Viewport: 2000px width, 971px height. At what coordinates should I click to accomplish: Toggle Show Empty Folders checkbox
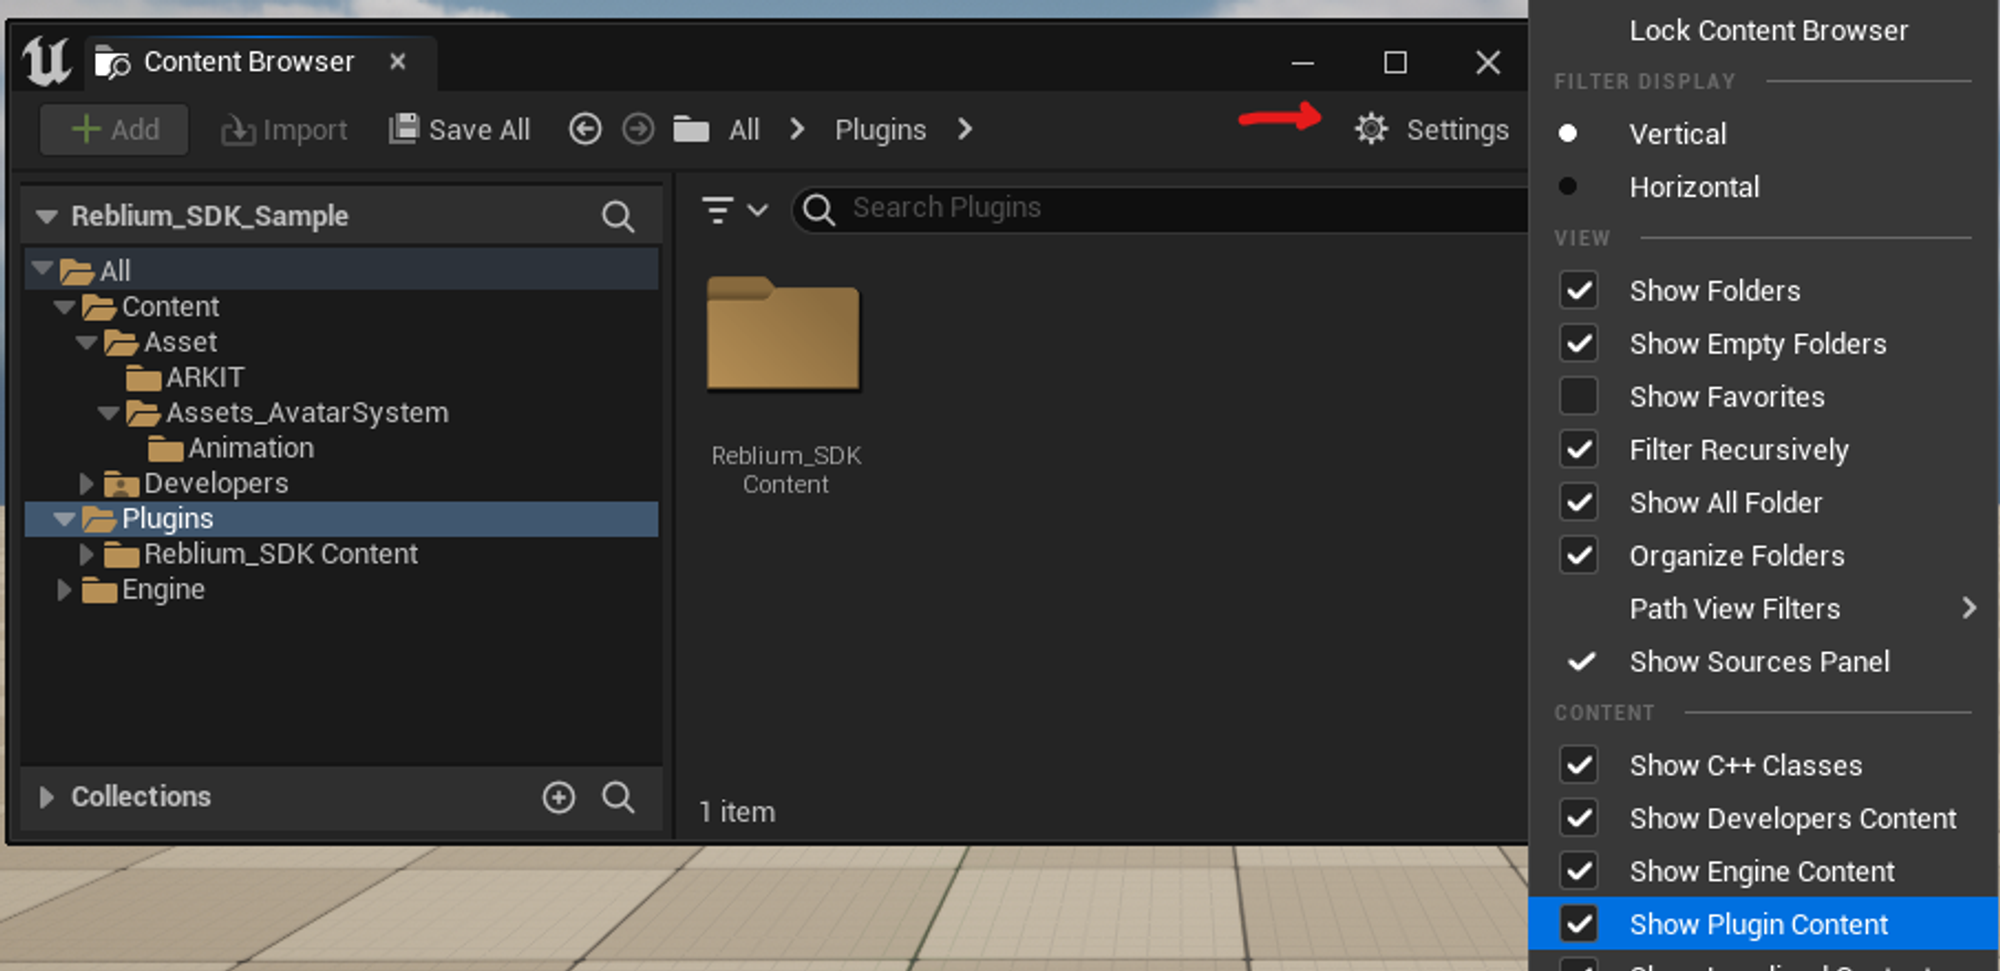[x=1579, y=344]
